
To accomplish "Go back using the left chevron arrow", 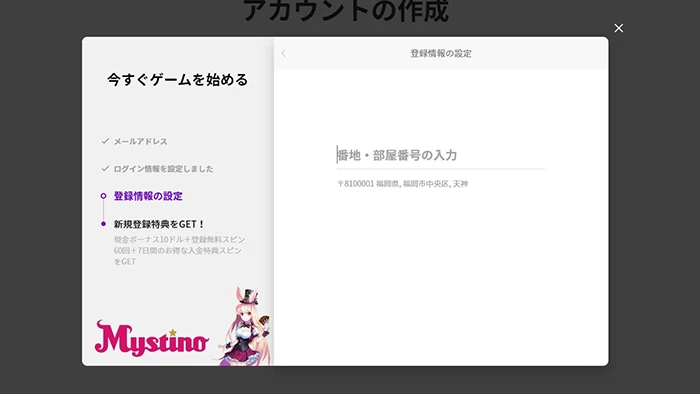I will point(283,54).
